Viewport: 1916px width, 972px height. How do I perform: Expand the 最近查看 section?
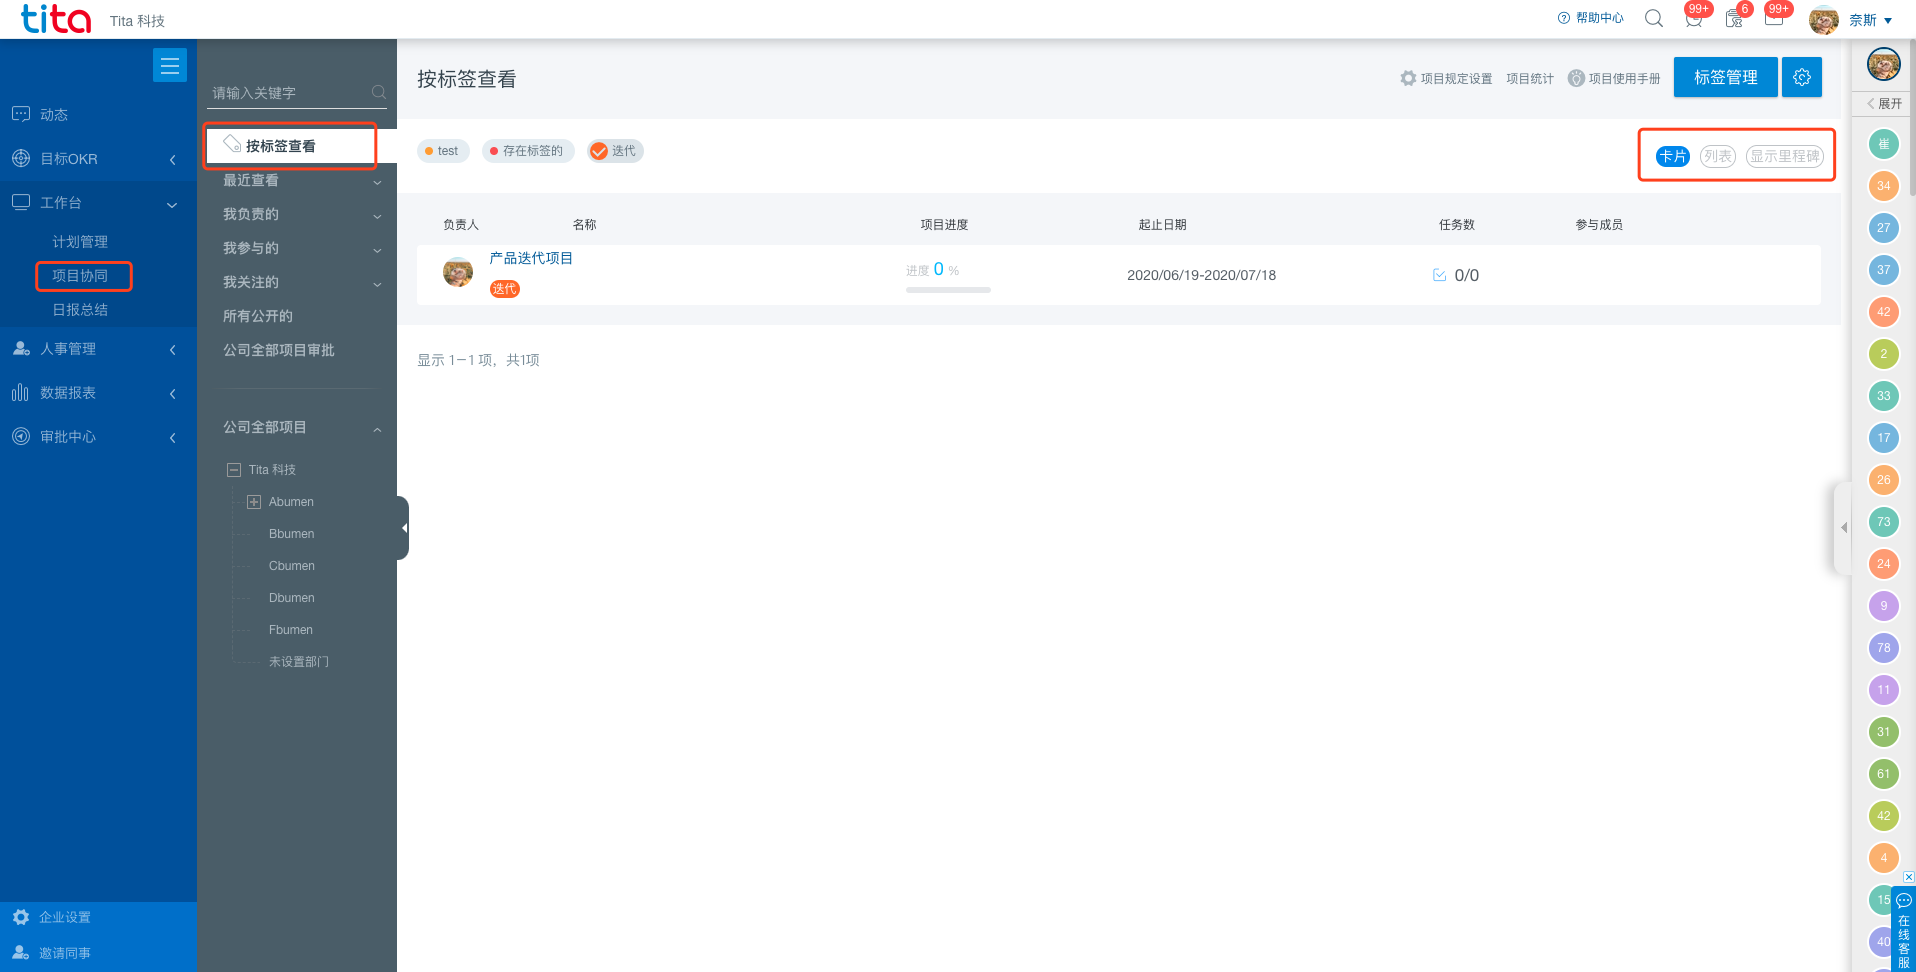click(x=377, y=183)
